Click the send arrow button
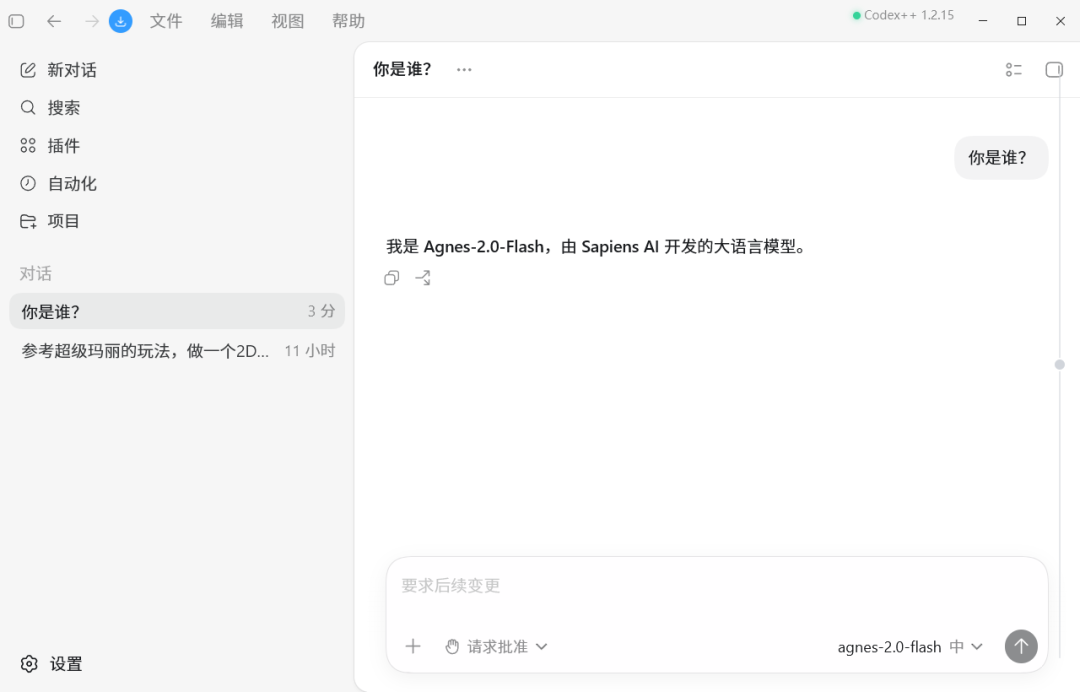Viewport: 1080px width, 692px height. coord(1021,647)
